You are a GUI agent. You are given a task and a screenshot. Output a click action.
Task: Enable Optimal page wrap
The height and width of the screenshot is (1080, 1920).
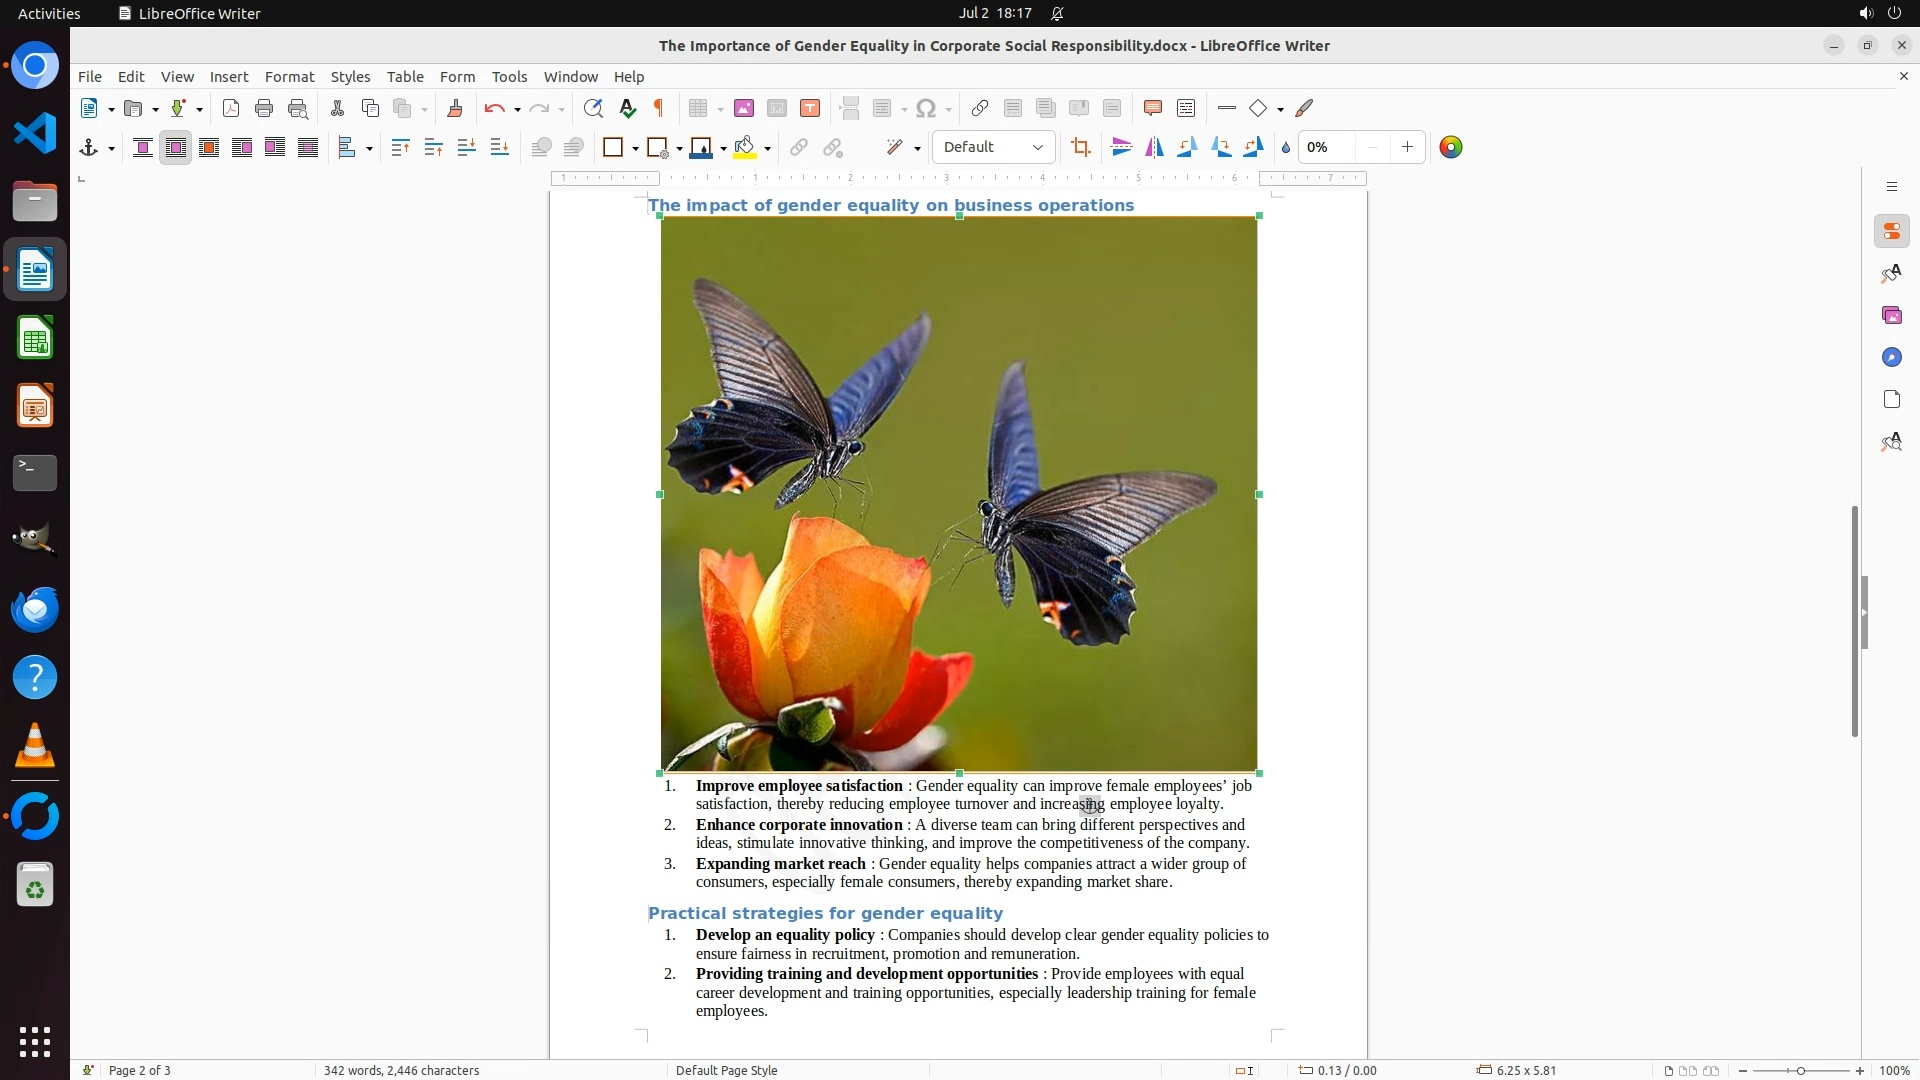tap(209, 148)
